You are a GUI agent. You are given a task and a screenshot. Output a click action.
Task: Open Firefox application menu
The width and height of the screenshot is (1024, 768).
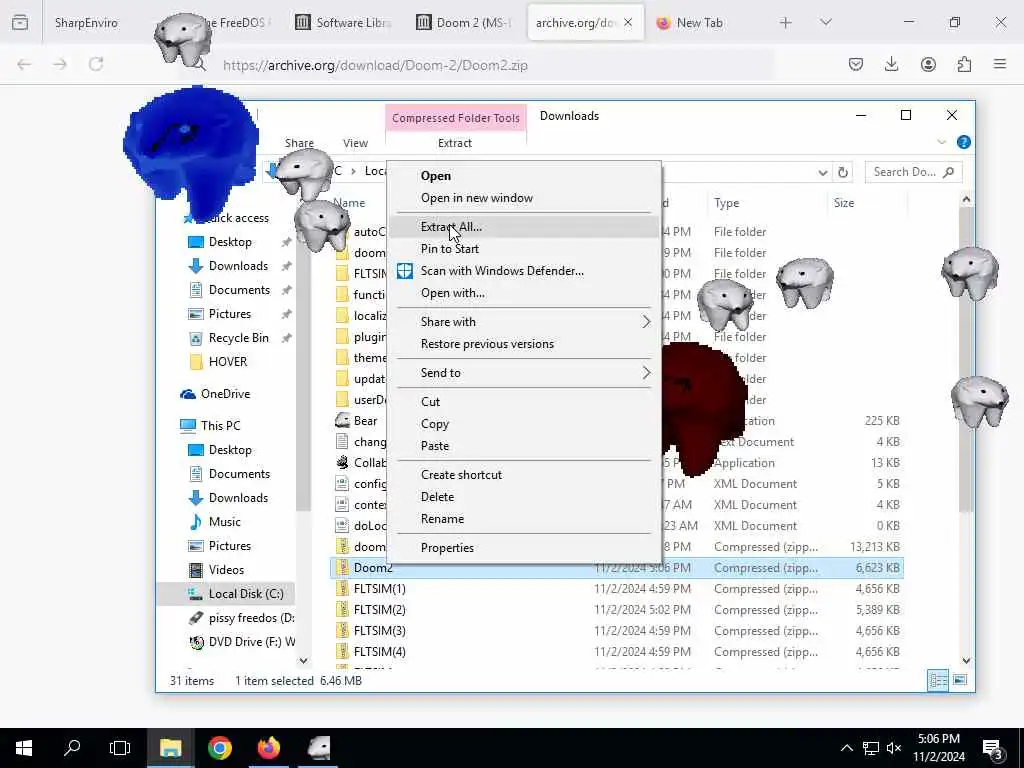1000,65
